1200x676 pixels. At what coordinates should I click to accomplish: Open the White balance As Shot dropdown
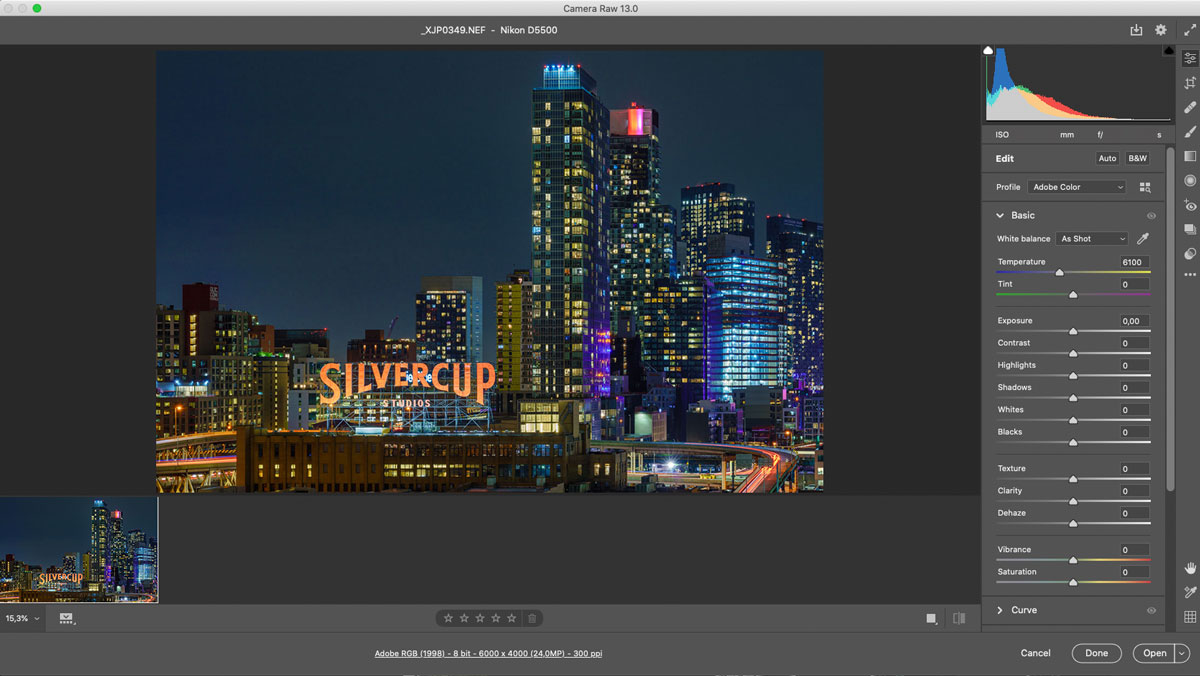click(1092, 239)
